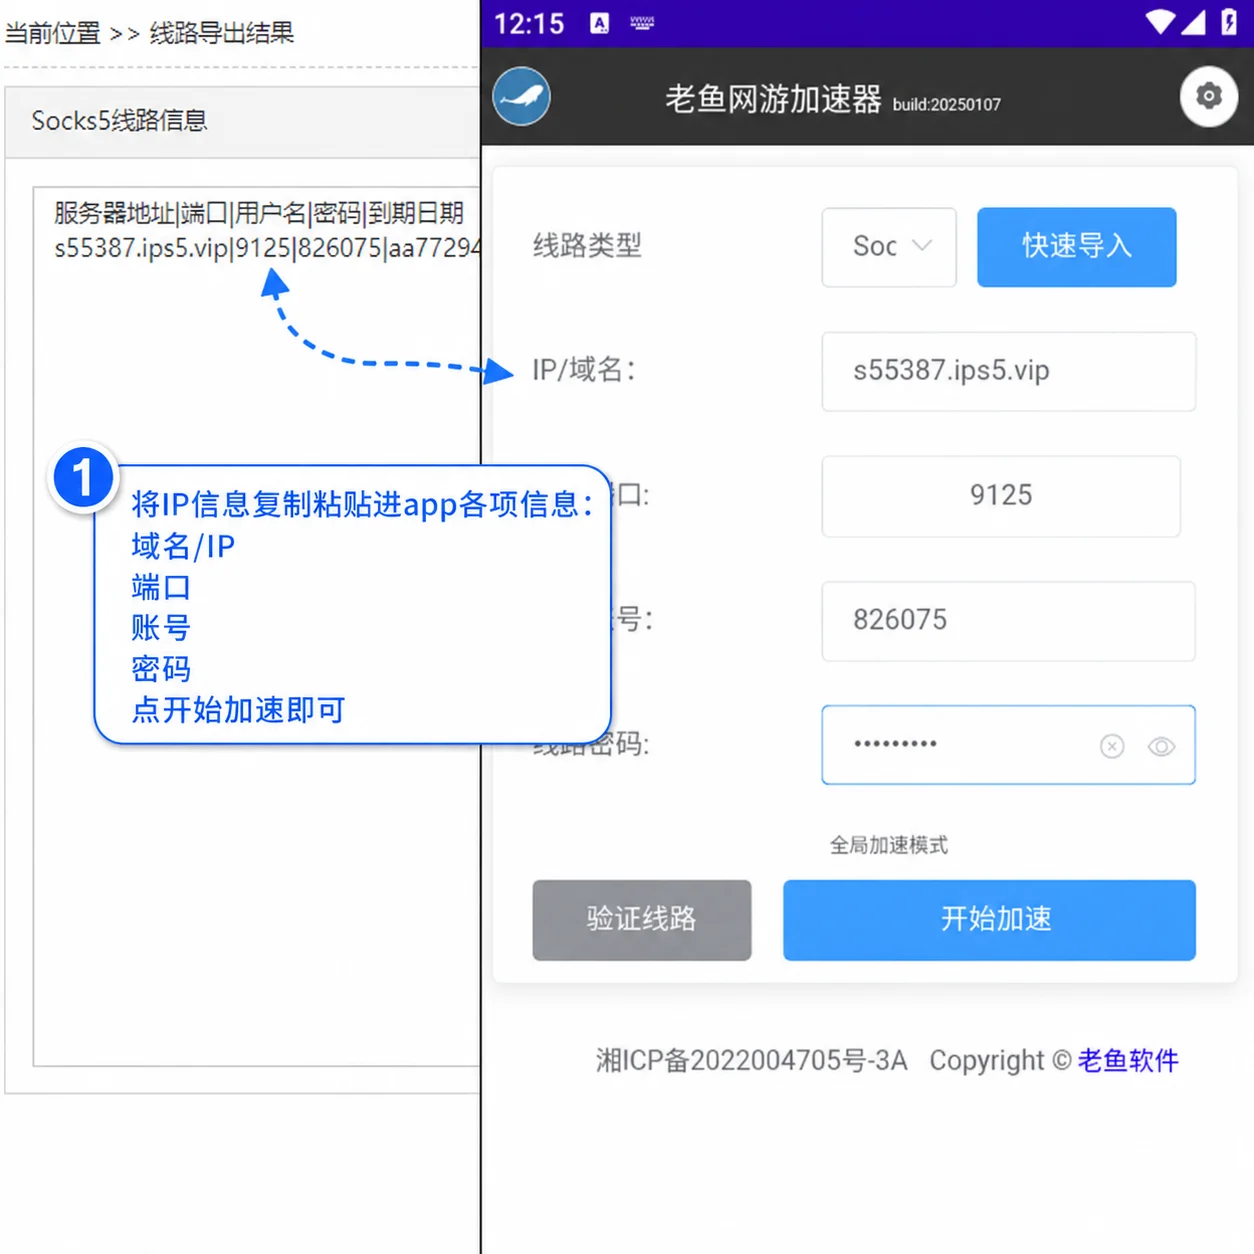Tap the keyboard notification icon in status bar

click(x=642, y=23)
